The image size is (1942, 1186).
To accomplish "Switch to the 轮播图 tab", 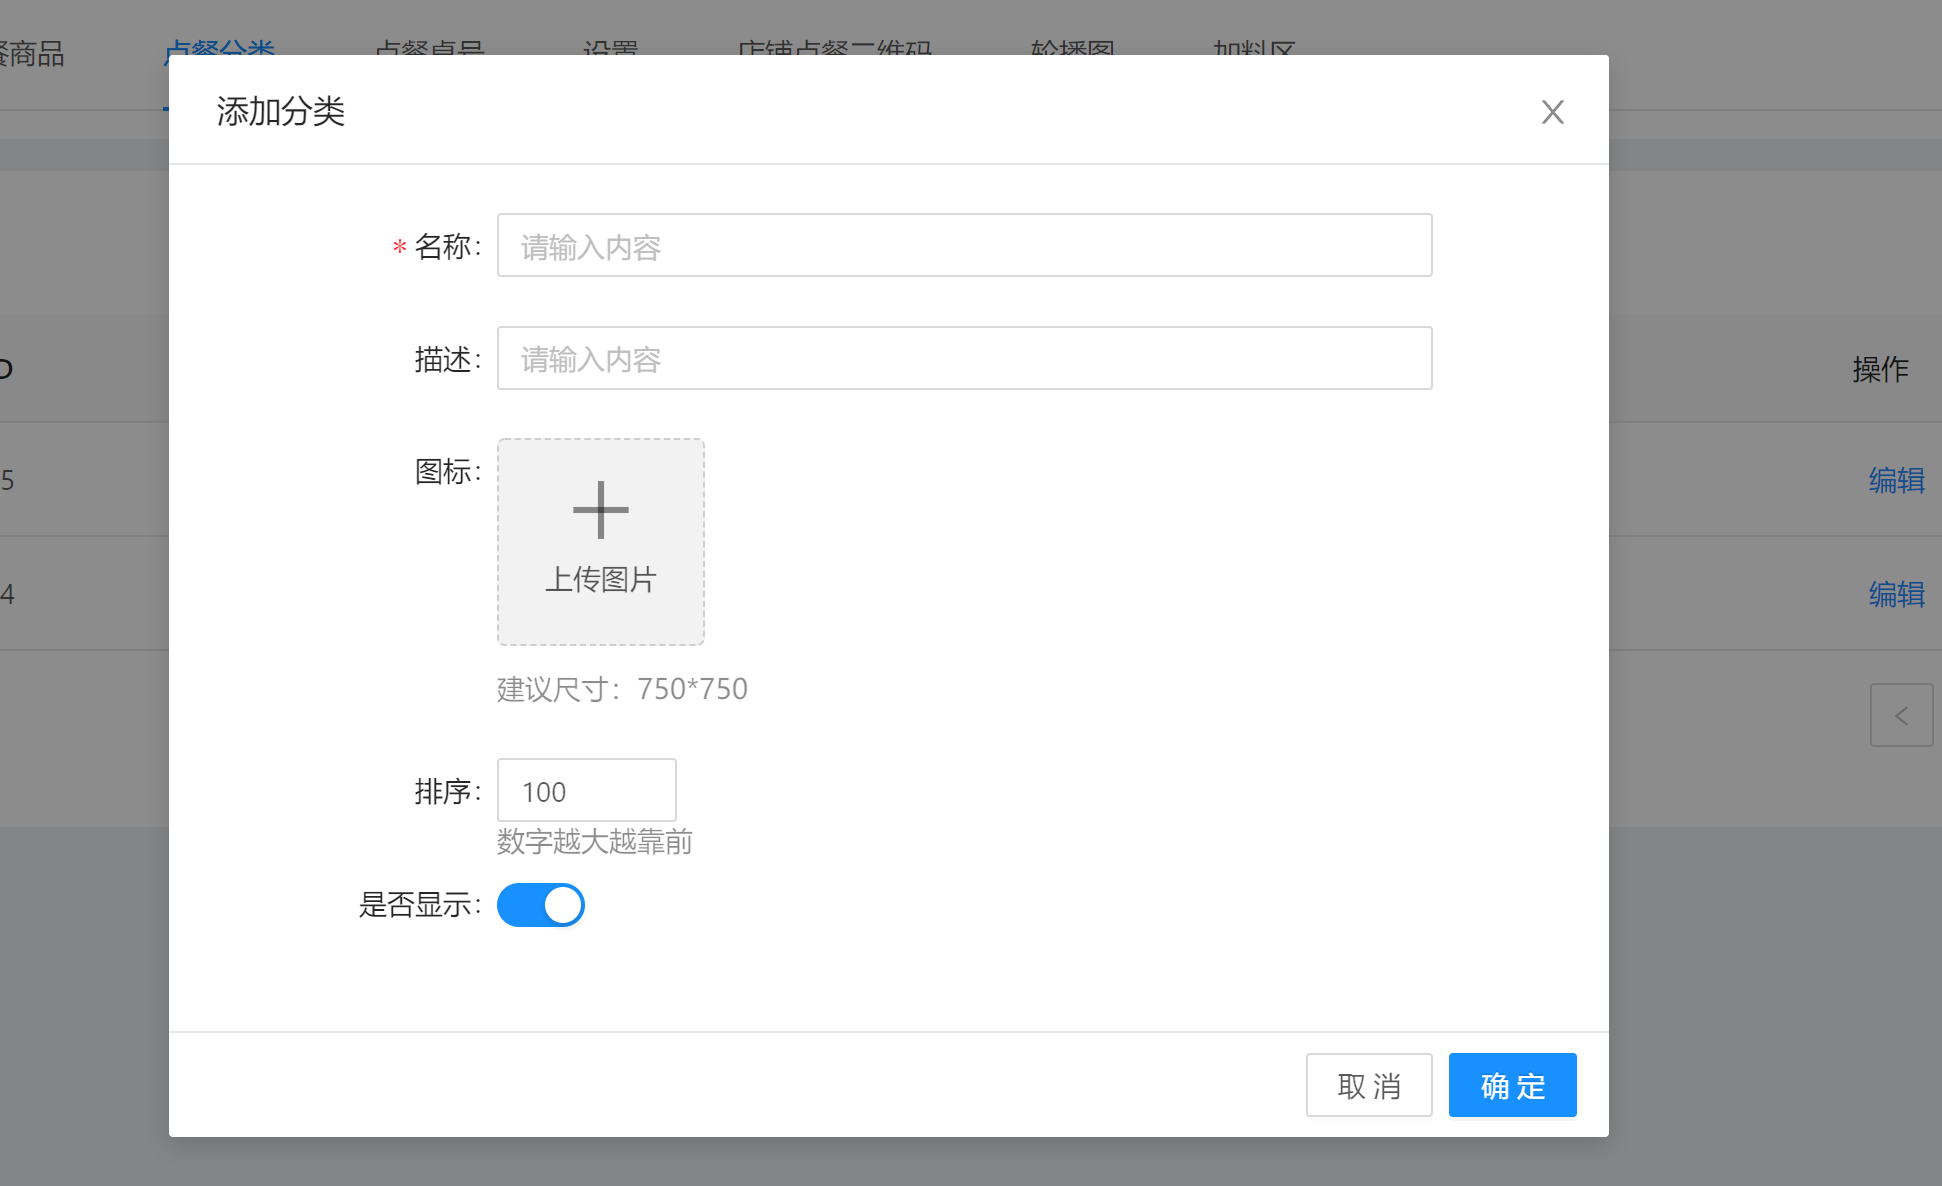I will coord(1072,47).
